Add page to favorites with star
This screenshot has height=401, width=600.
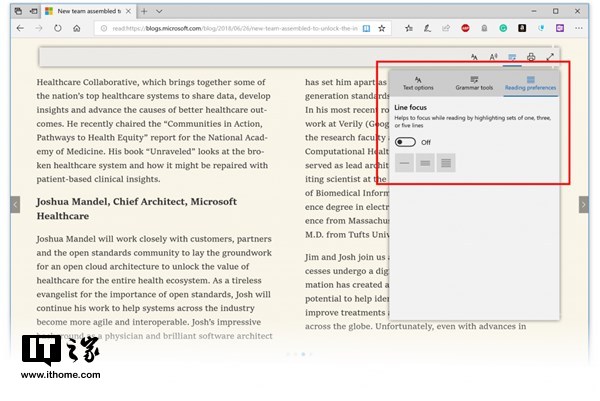[x=382, y=28]
